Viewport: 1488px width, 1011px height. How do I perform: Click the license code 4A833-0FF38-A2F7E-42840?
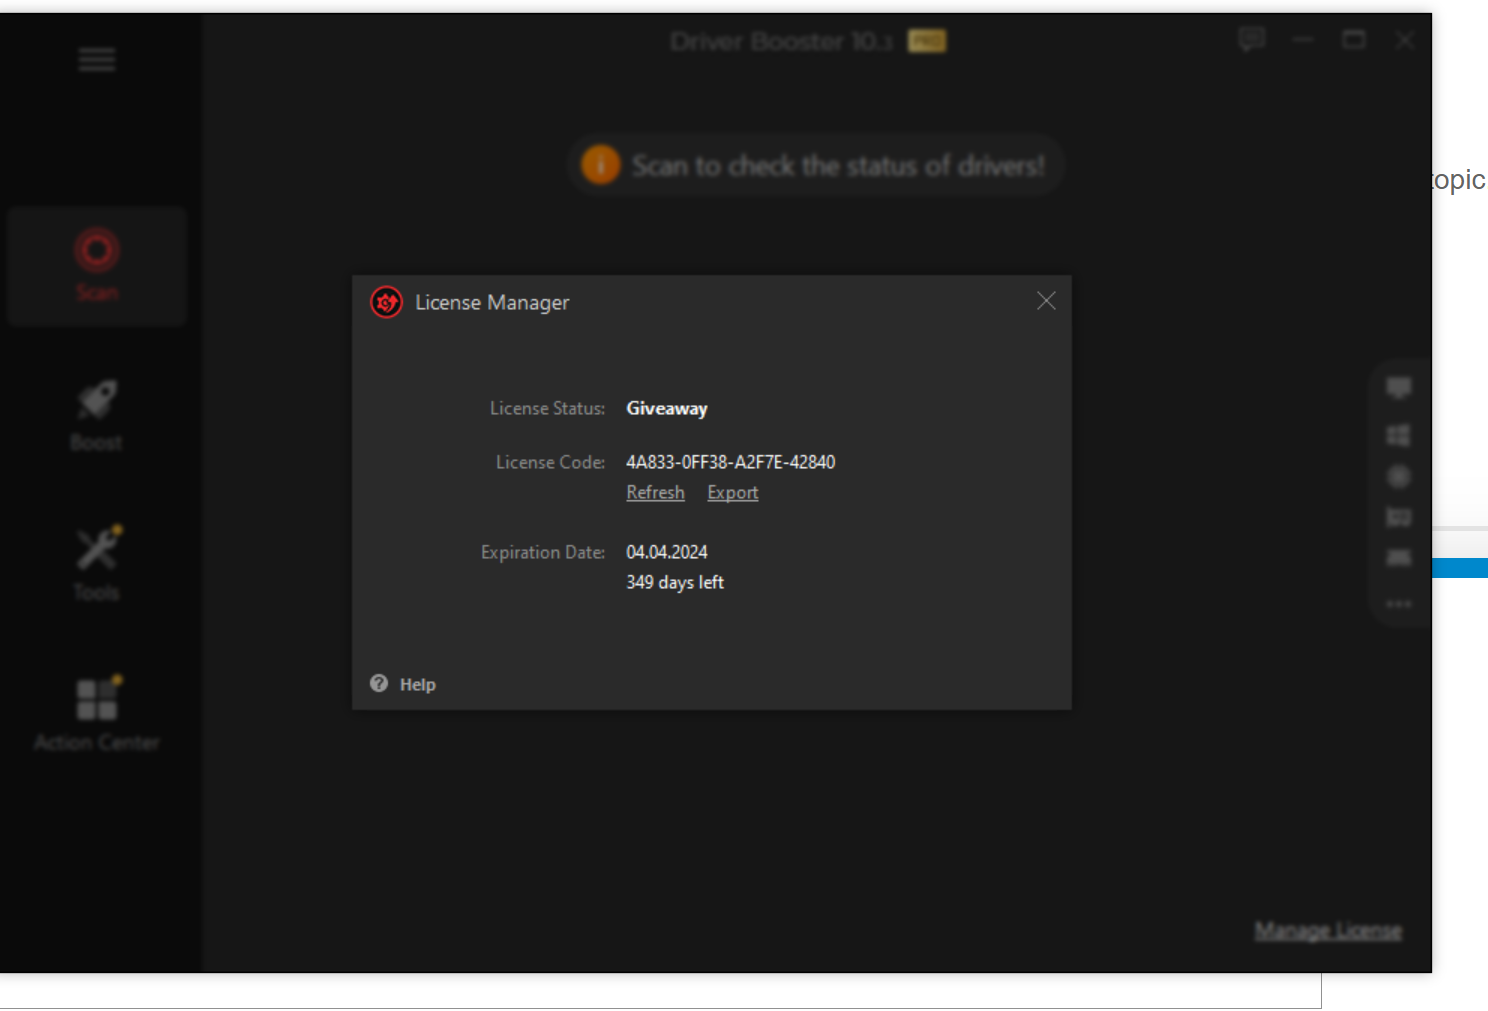click(x=730, y=462)
